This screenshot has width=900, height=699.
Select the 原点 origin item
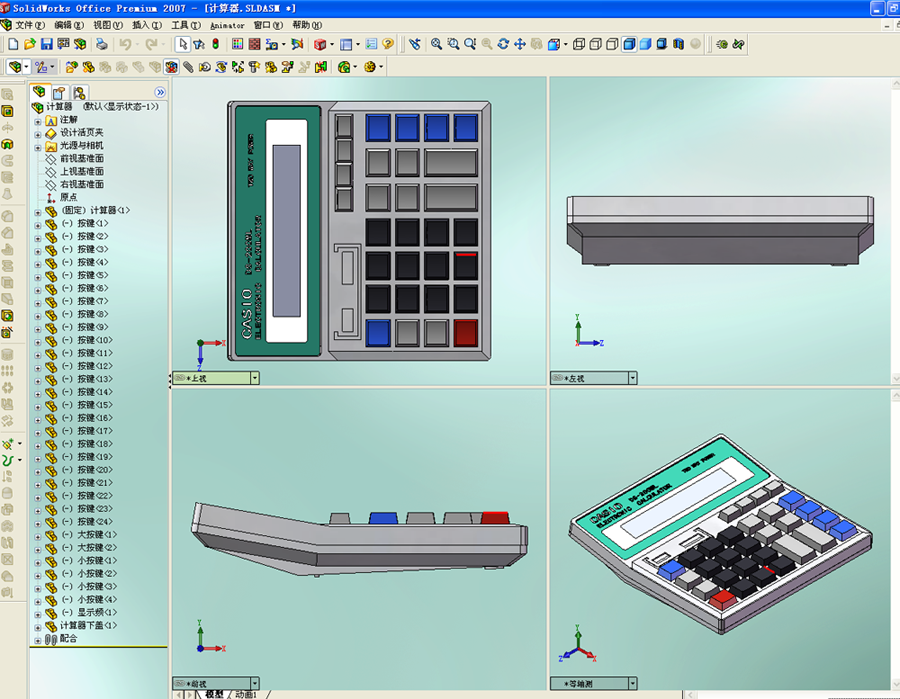[x=68, y=197]
